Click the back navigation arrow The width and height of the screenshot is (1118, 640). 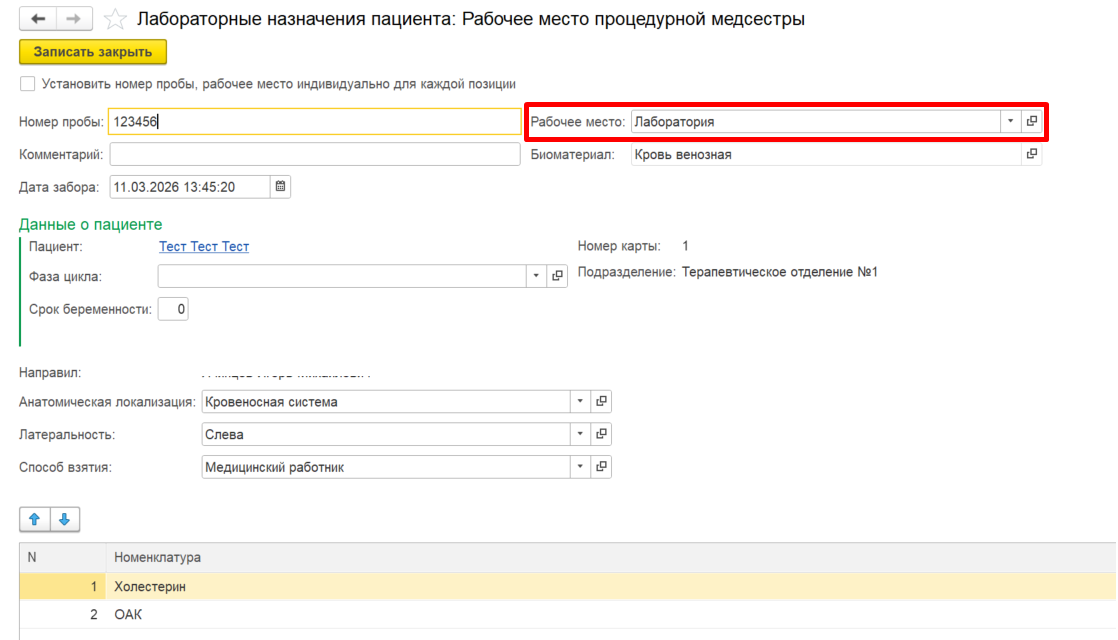click(x=38, y=19)
